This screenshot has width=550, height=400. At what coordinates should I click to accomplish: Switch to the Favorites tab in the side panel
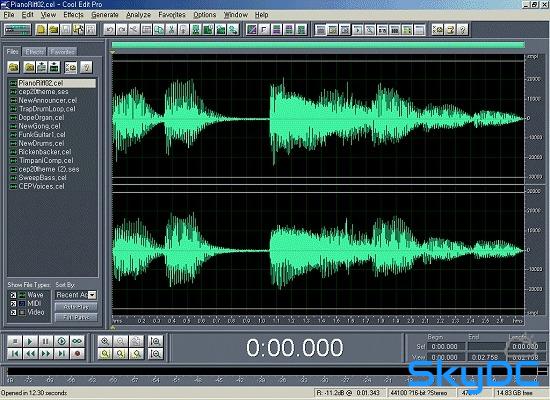(62, 52)
